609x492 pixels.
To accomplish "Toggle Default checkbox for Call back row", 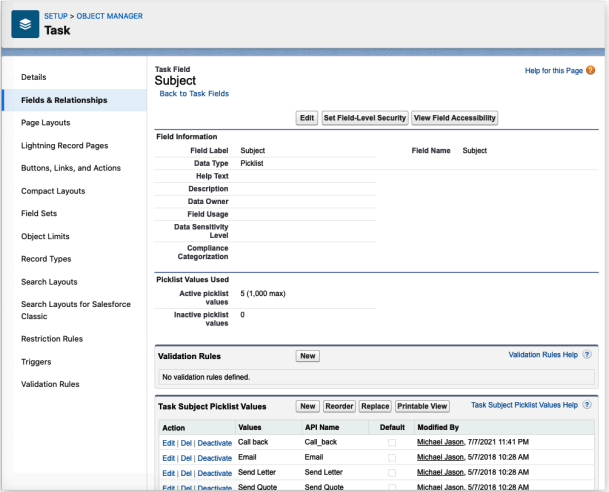I will pyautogui.click(x=392, y=442).
